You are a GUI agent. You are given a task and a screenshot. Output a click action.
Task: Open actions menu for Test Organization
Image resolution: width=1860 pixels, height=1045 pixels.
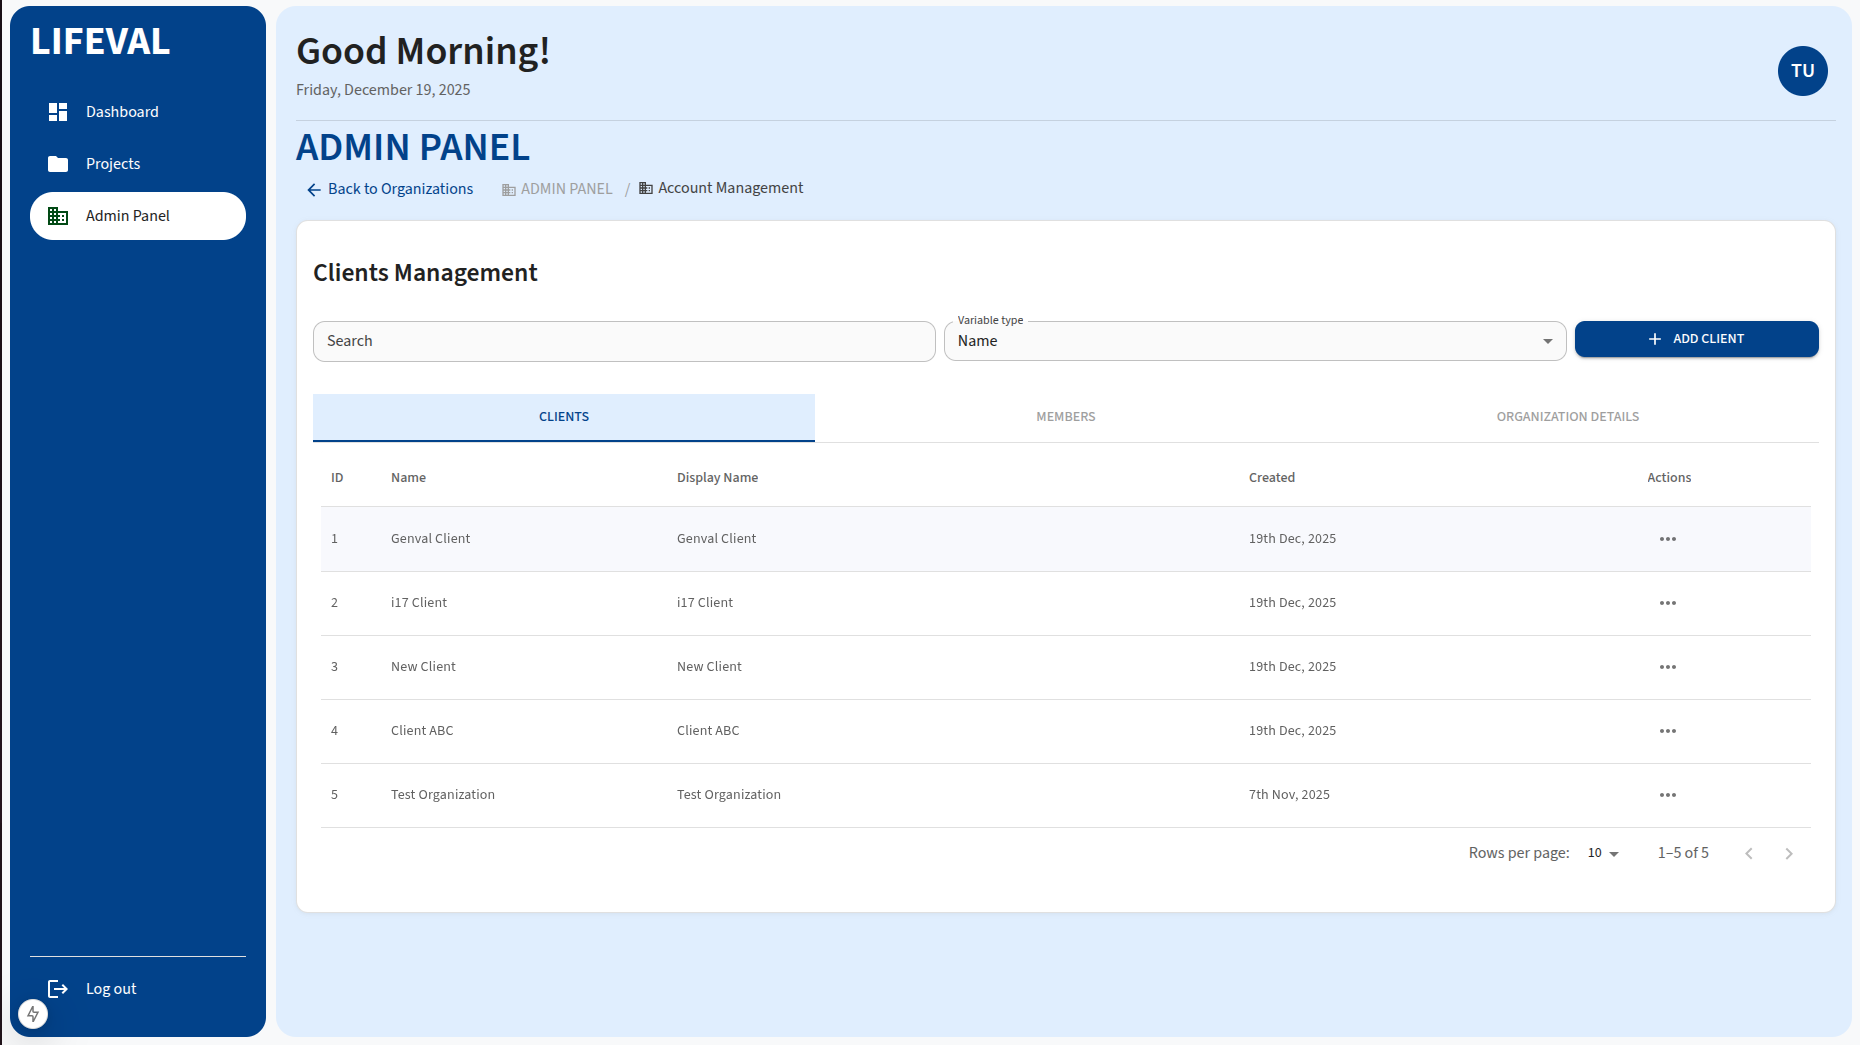(x=1667, y=795)
